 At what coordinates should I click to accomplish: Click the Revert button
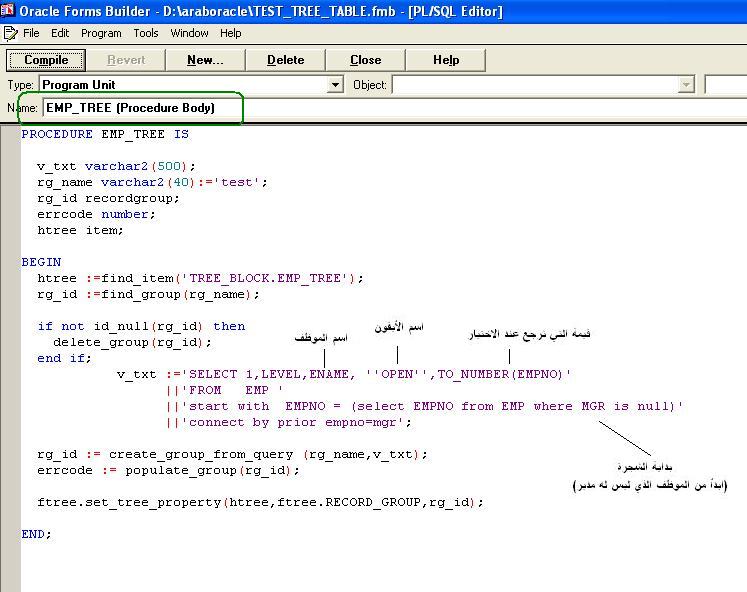(126, 60)
